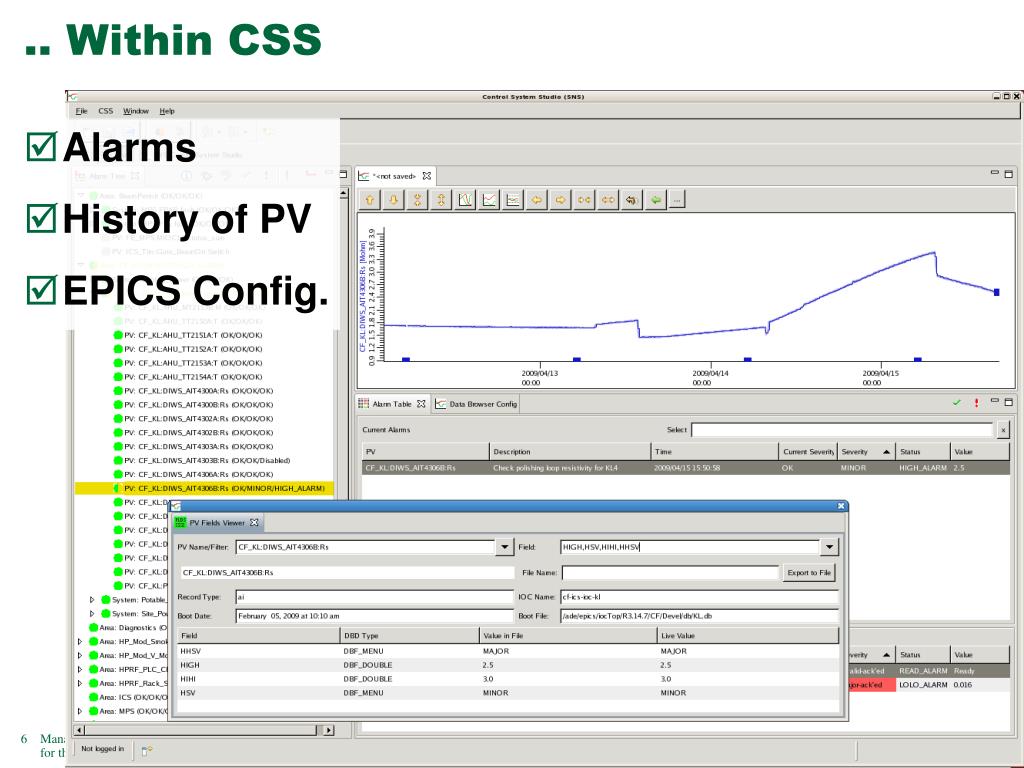Click the green checkmark acknowledge icon
The image size is (1024, 768).
click(957, 403)
